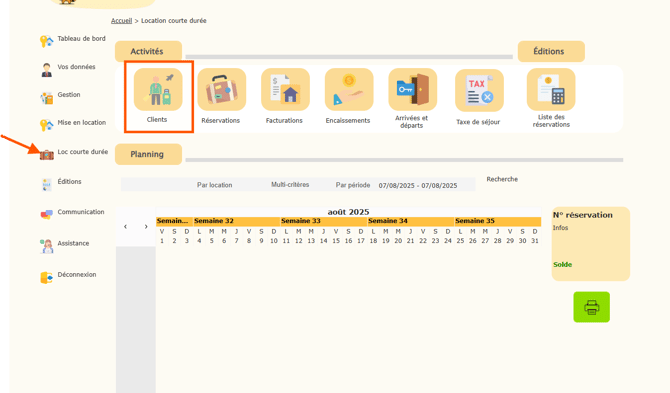Open Loc courte durée menu label

pyautogui.click(x=83, y=152)
